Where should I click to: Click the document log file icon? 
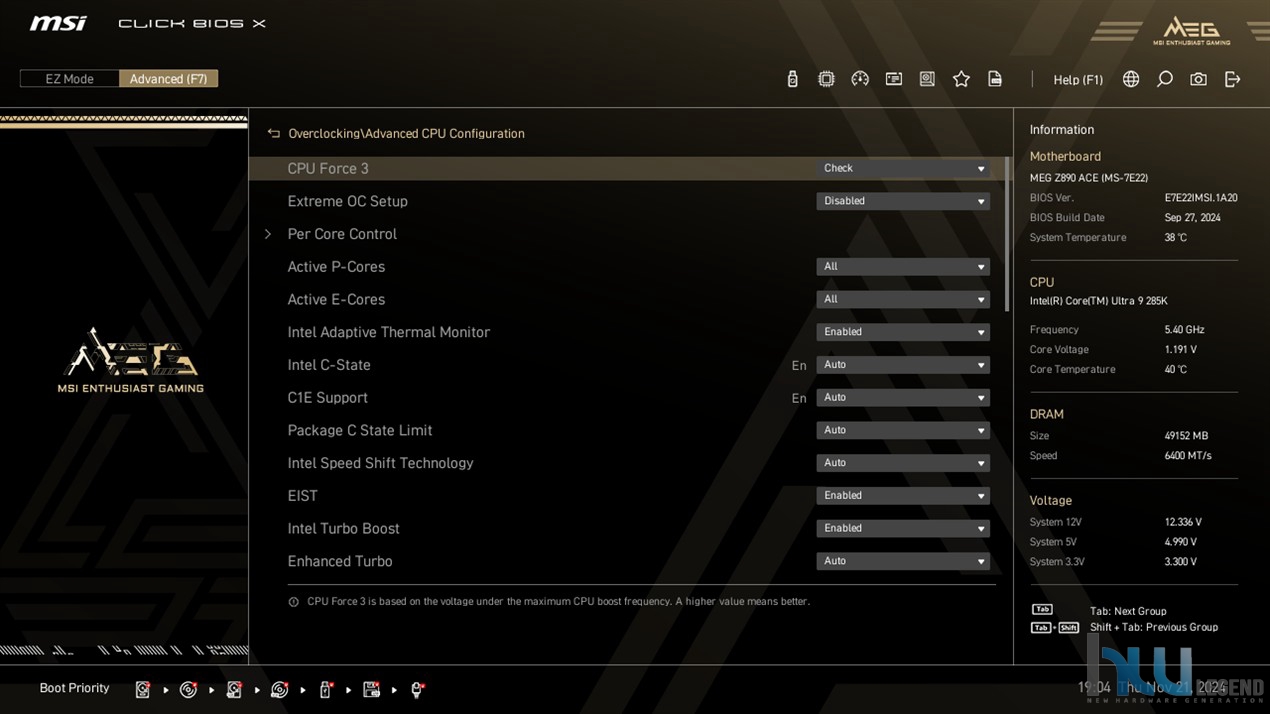click(x=995, y=79)
